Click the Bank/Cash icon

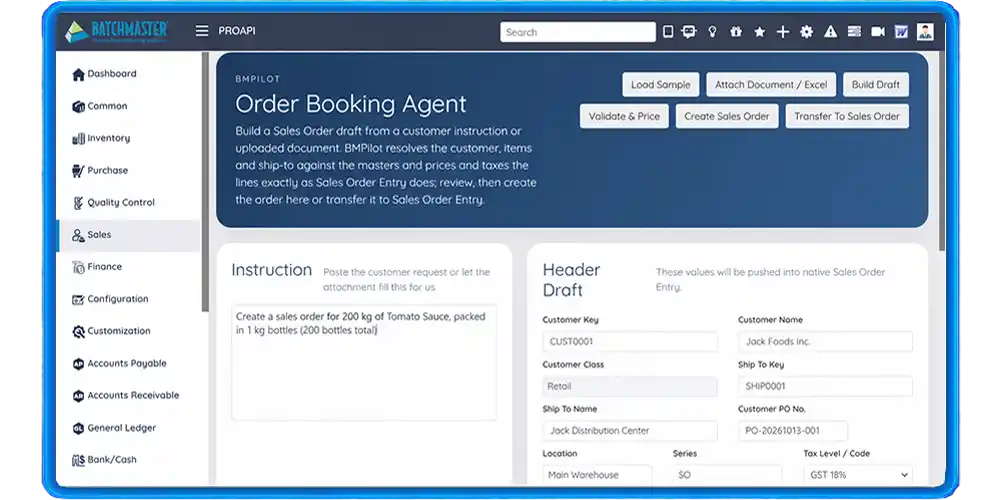pos(78,460)
